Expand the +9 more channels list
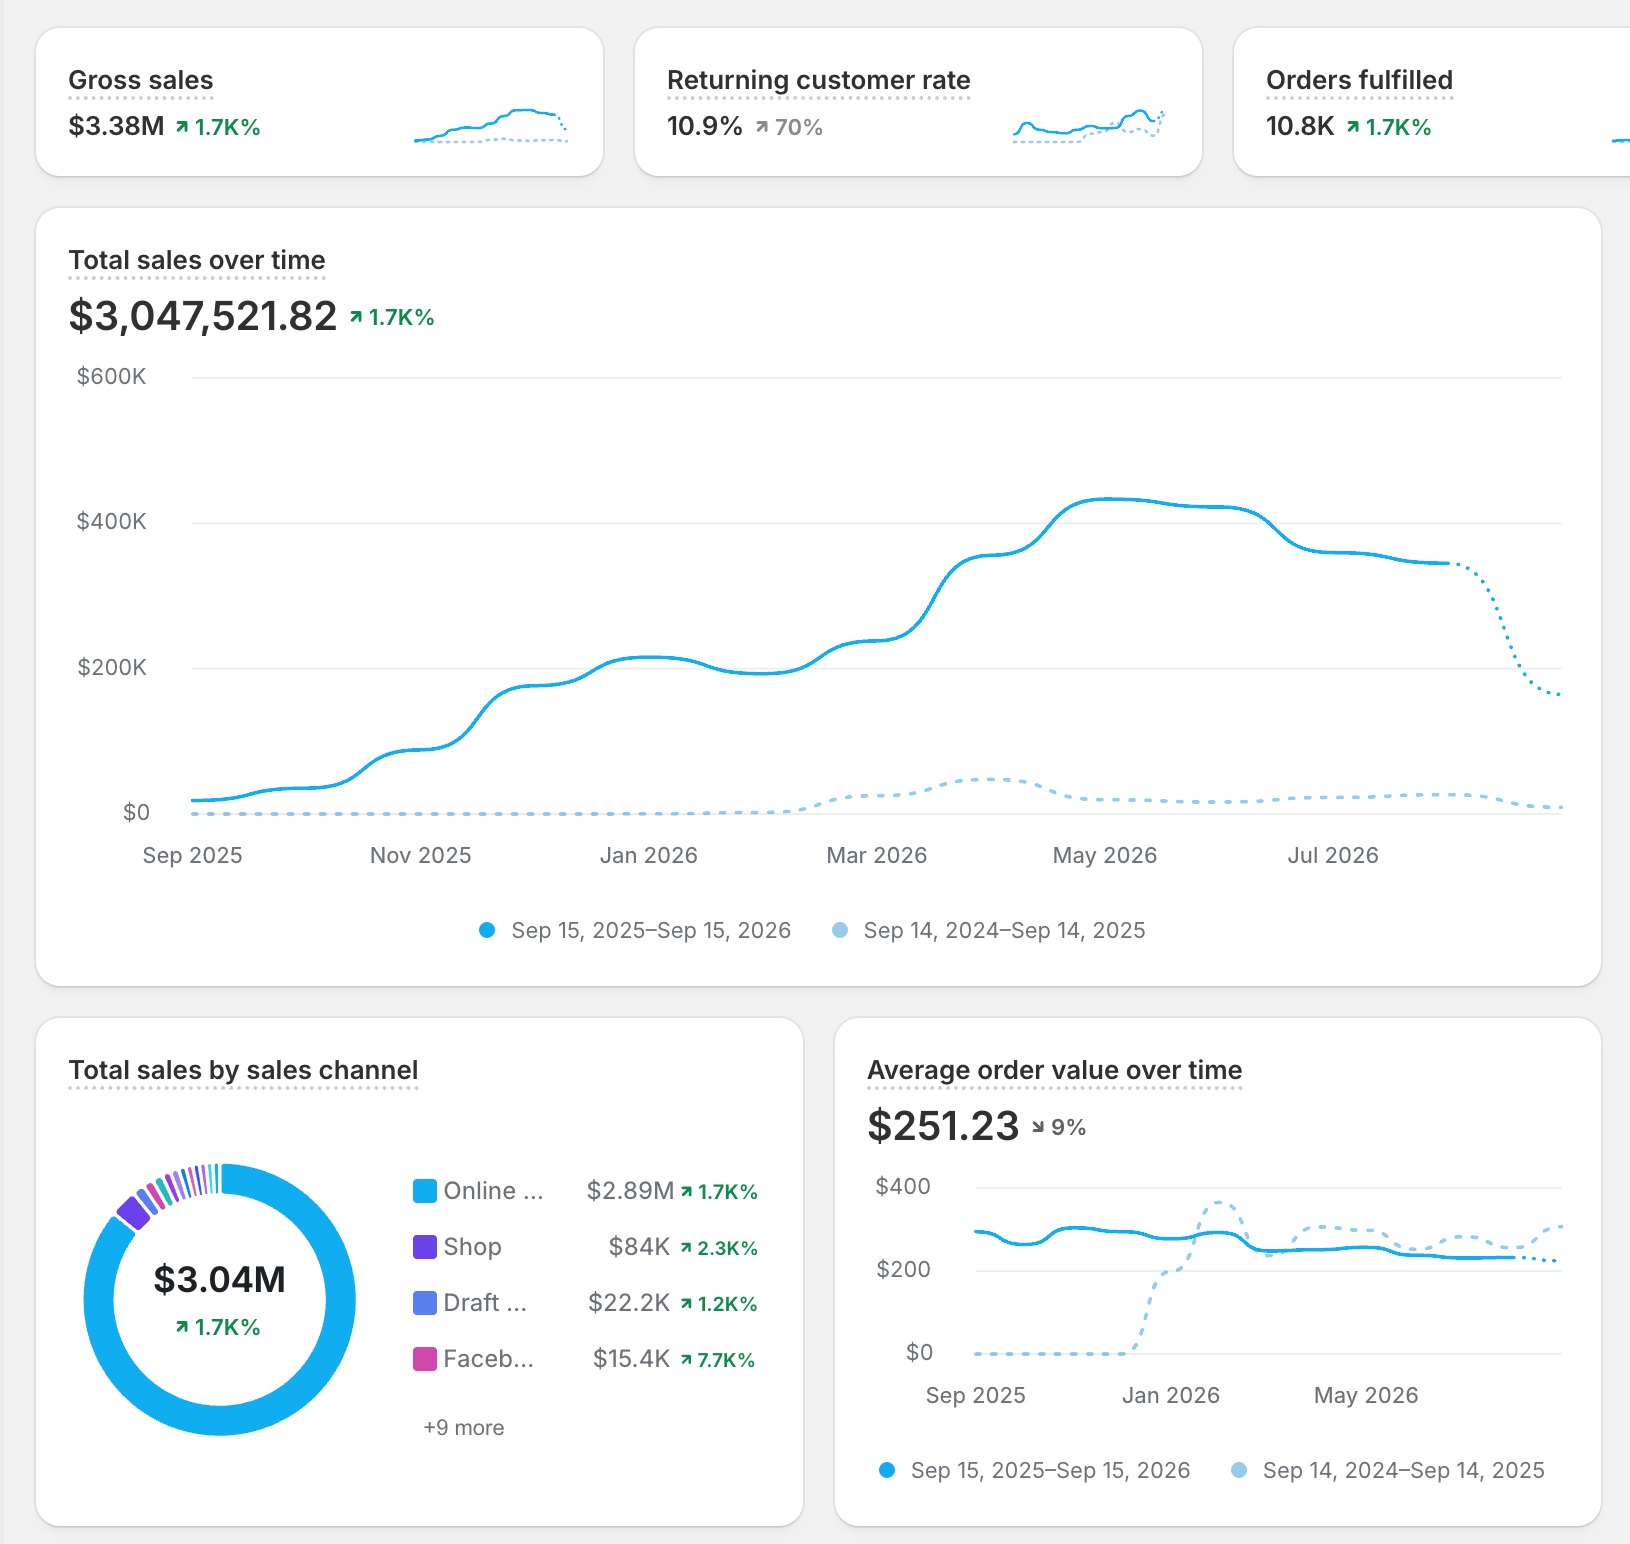 click(463, 1428)
